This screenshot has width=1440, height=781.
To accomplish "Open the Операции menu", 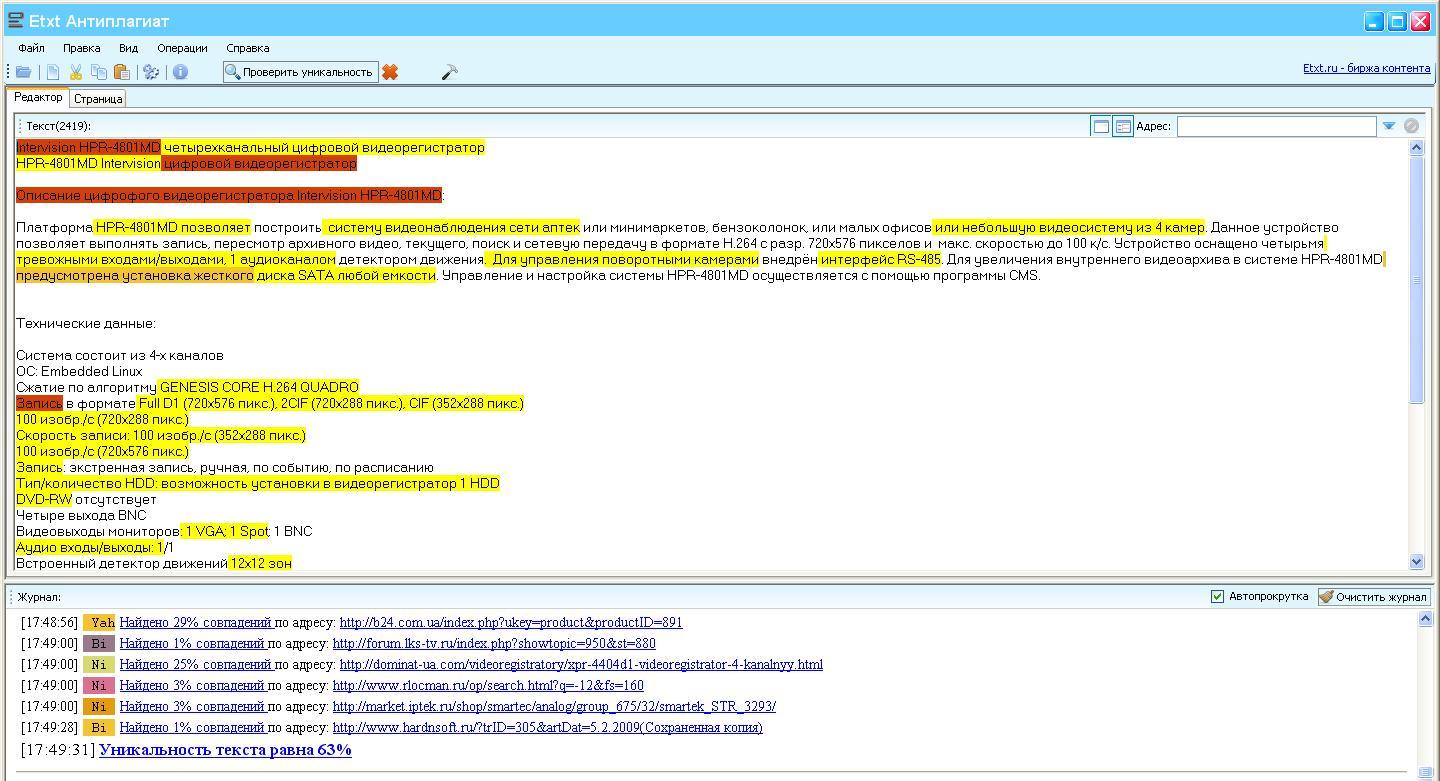I will click(182, 48).
